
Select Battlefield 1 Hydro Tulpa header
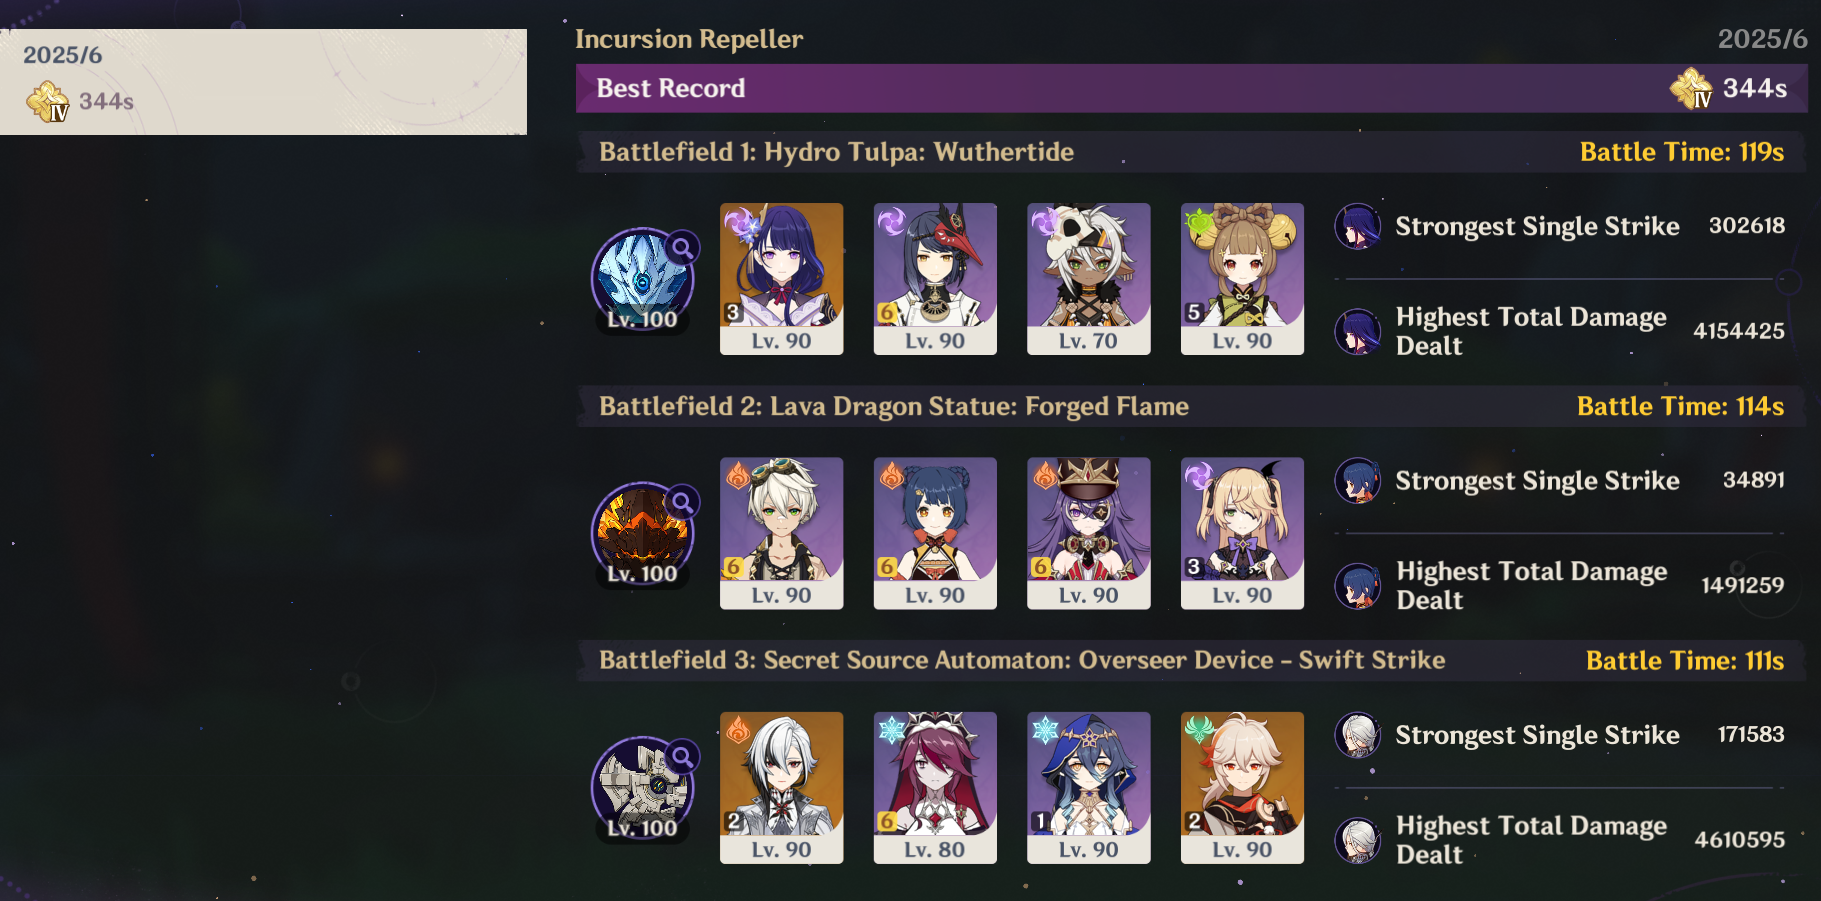1191,152
